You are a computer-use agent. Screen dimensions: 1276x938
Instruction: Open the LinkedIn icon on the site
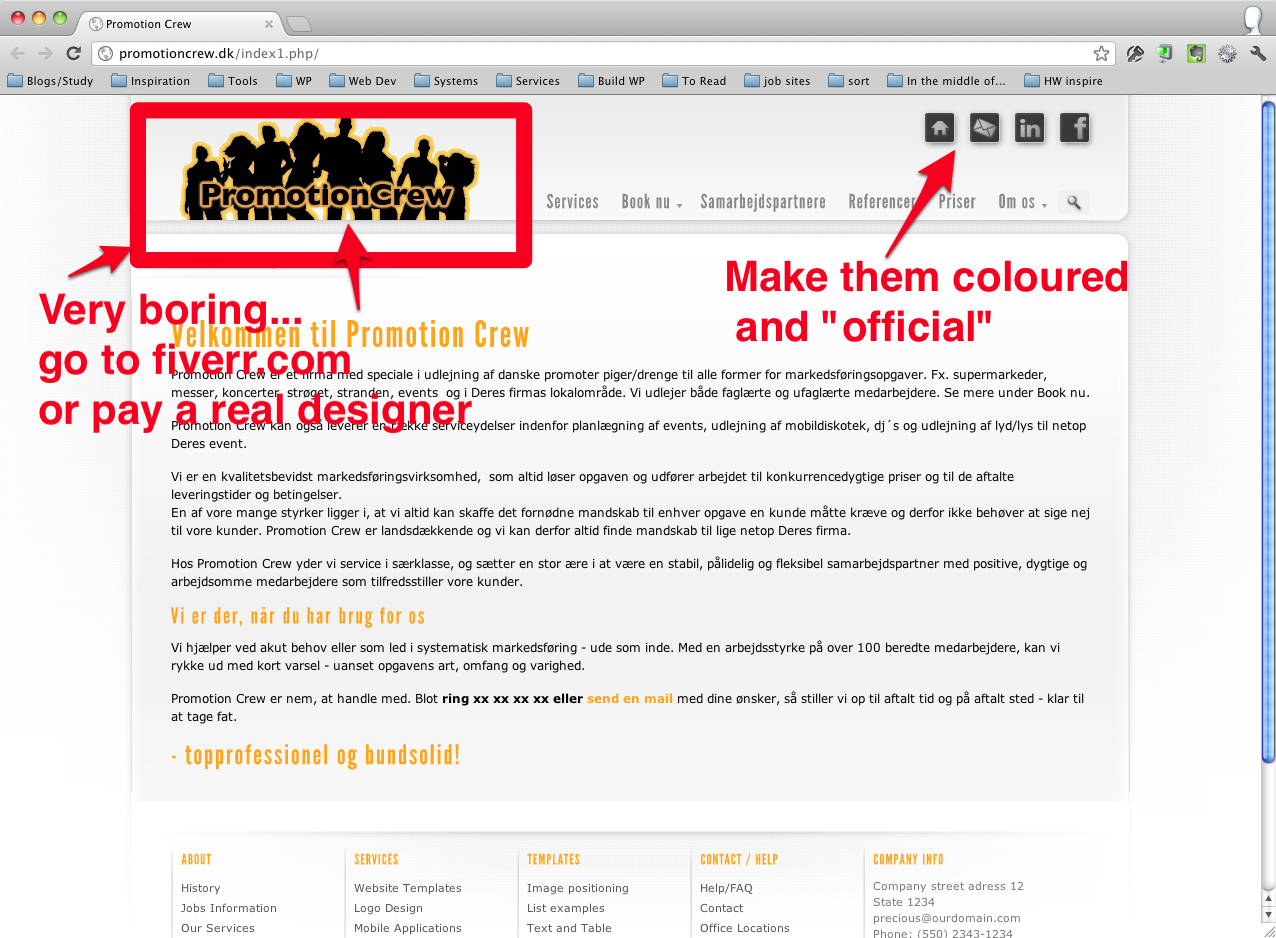tap(1029, 128)
